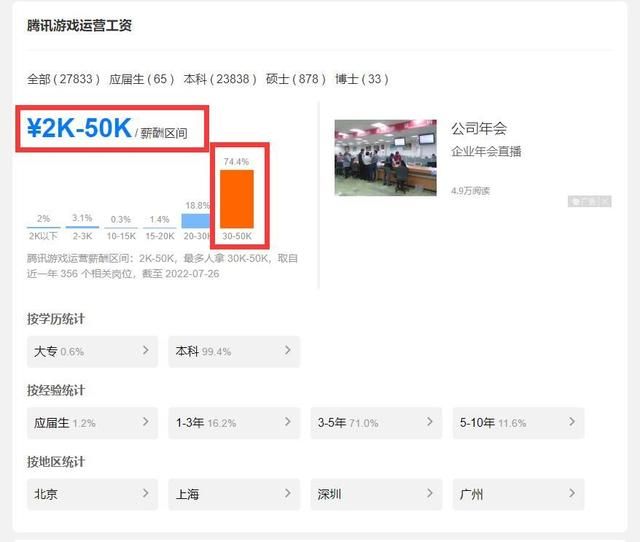Open the 3-5年 71.0% experience breakdown
640x542 pixels.
point(376,423)
